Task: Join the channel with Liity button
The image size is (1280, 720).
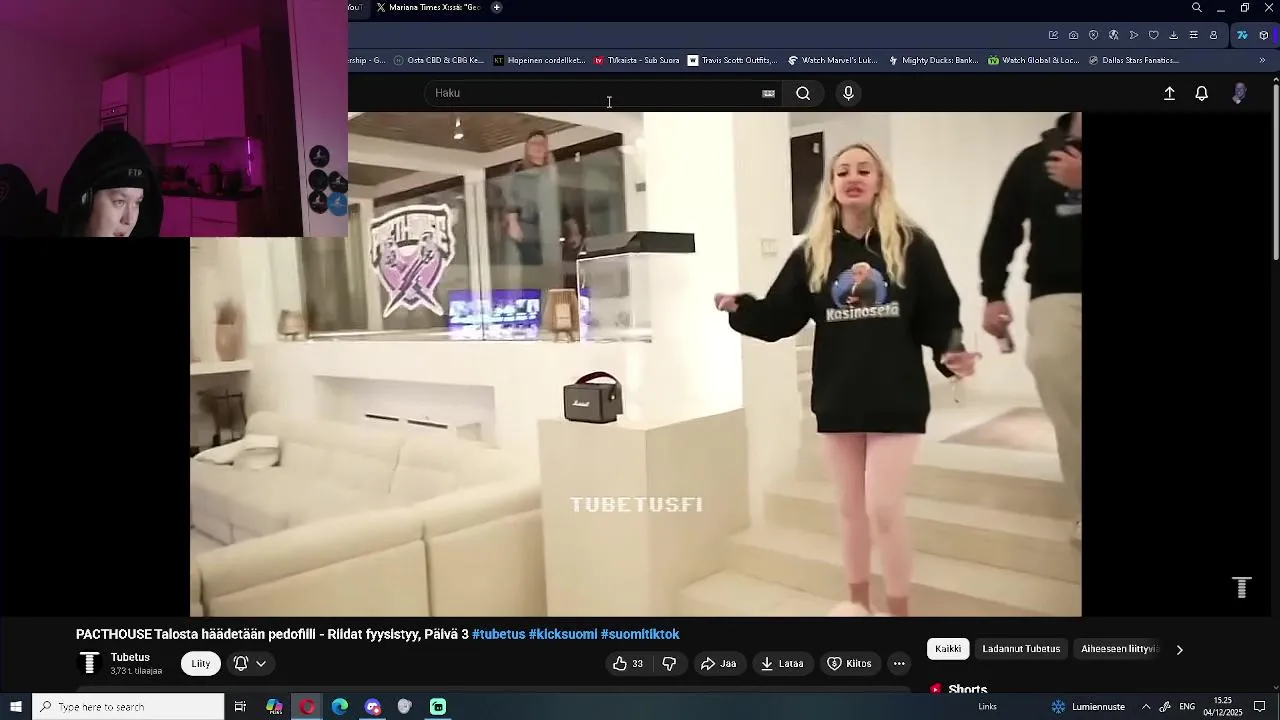Action: point(201,663)
